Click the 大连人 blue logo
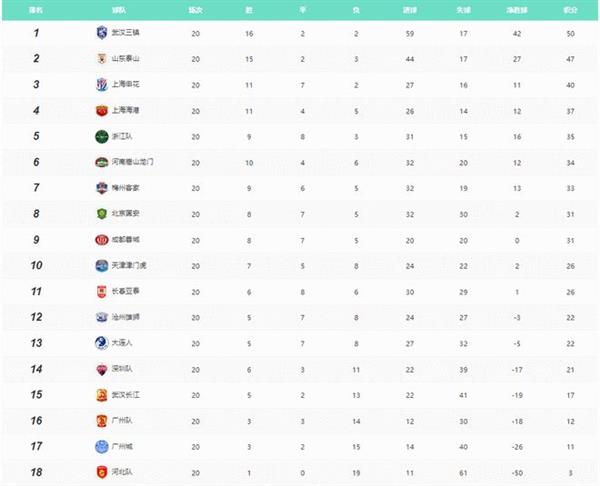 [x=101, y=343]
